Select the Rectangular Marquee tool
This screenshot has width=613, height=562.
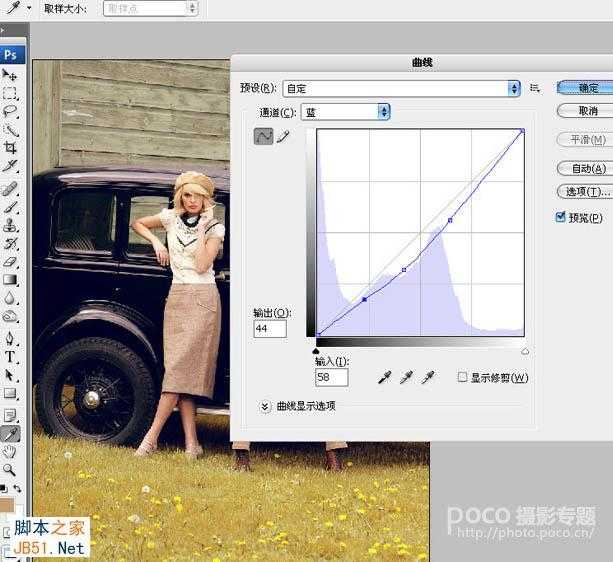coord(9,93)
